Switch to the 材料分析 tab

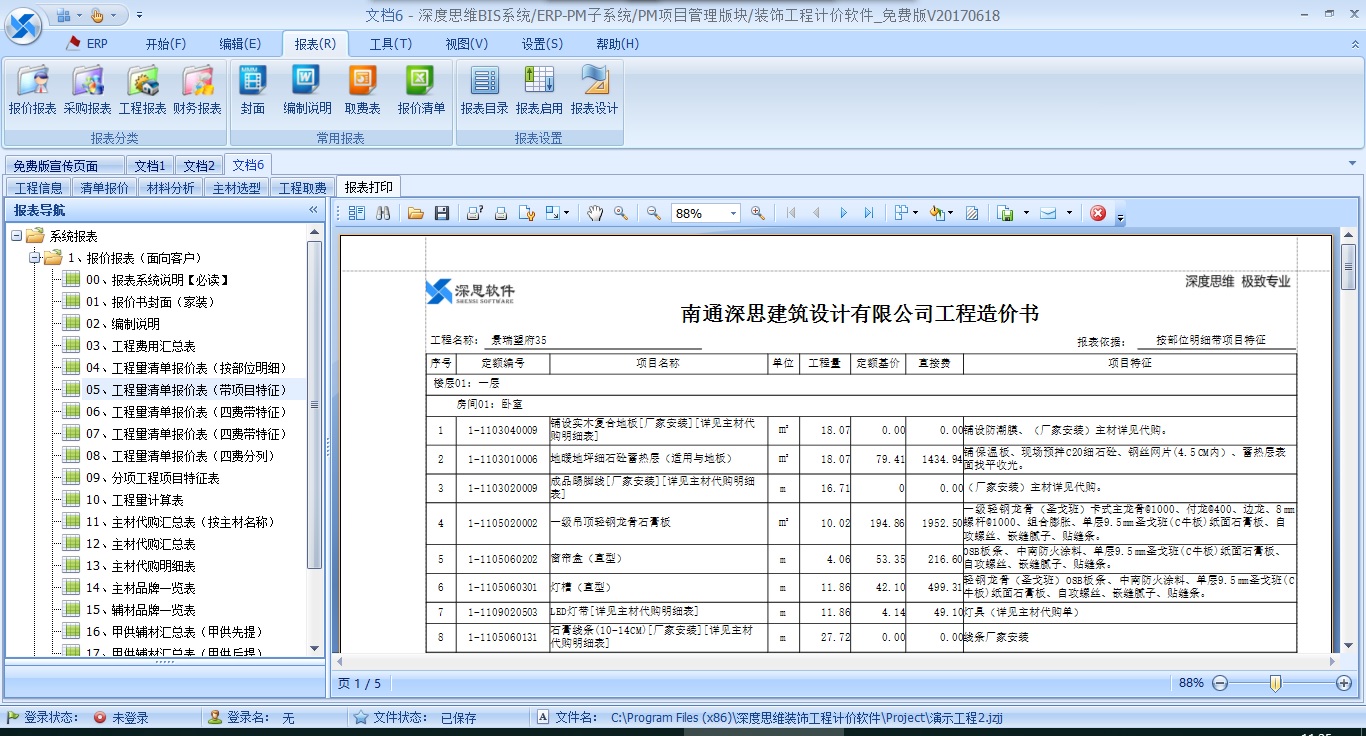click(x=169, y=187)
